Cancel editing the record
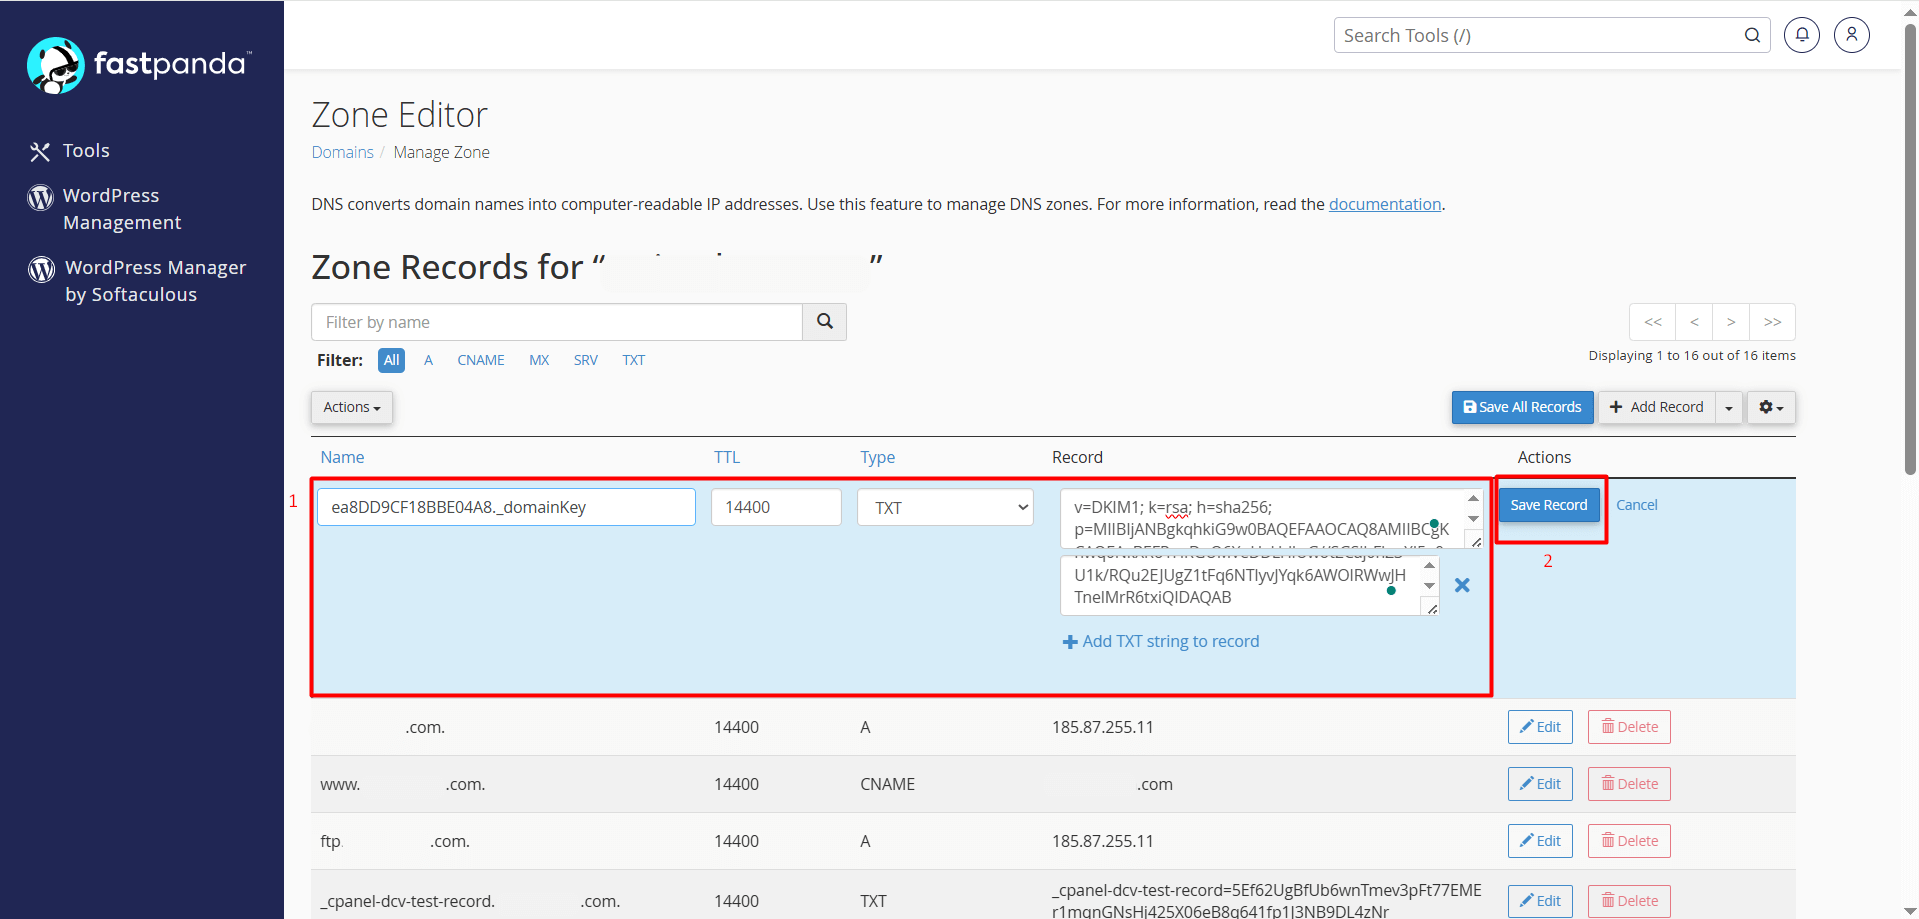The image size is (1919, 919). [1637, 505]
